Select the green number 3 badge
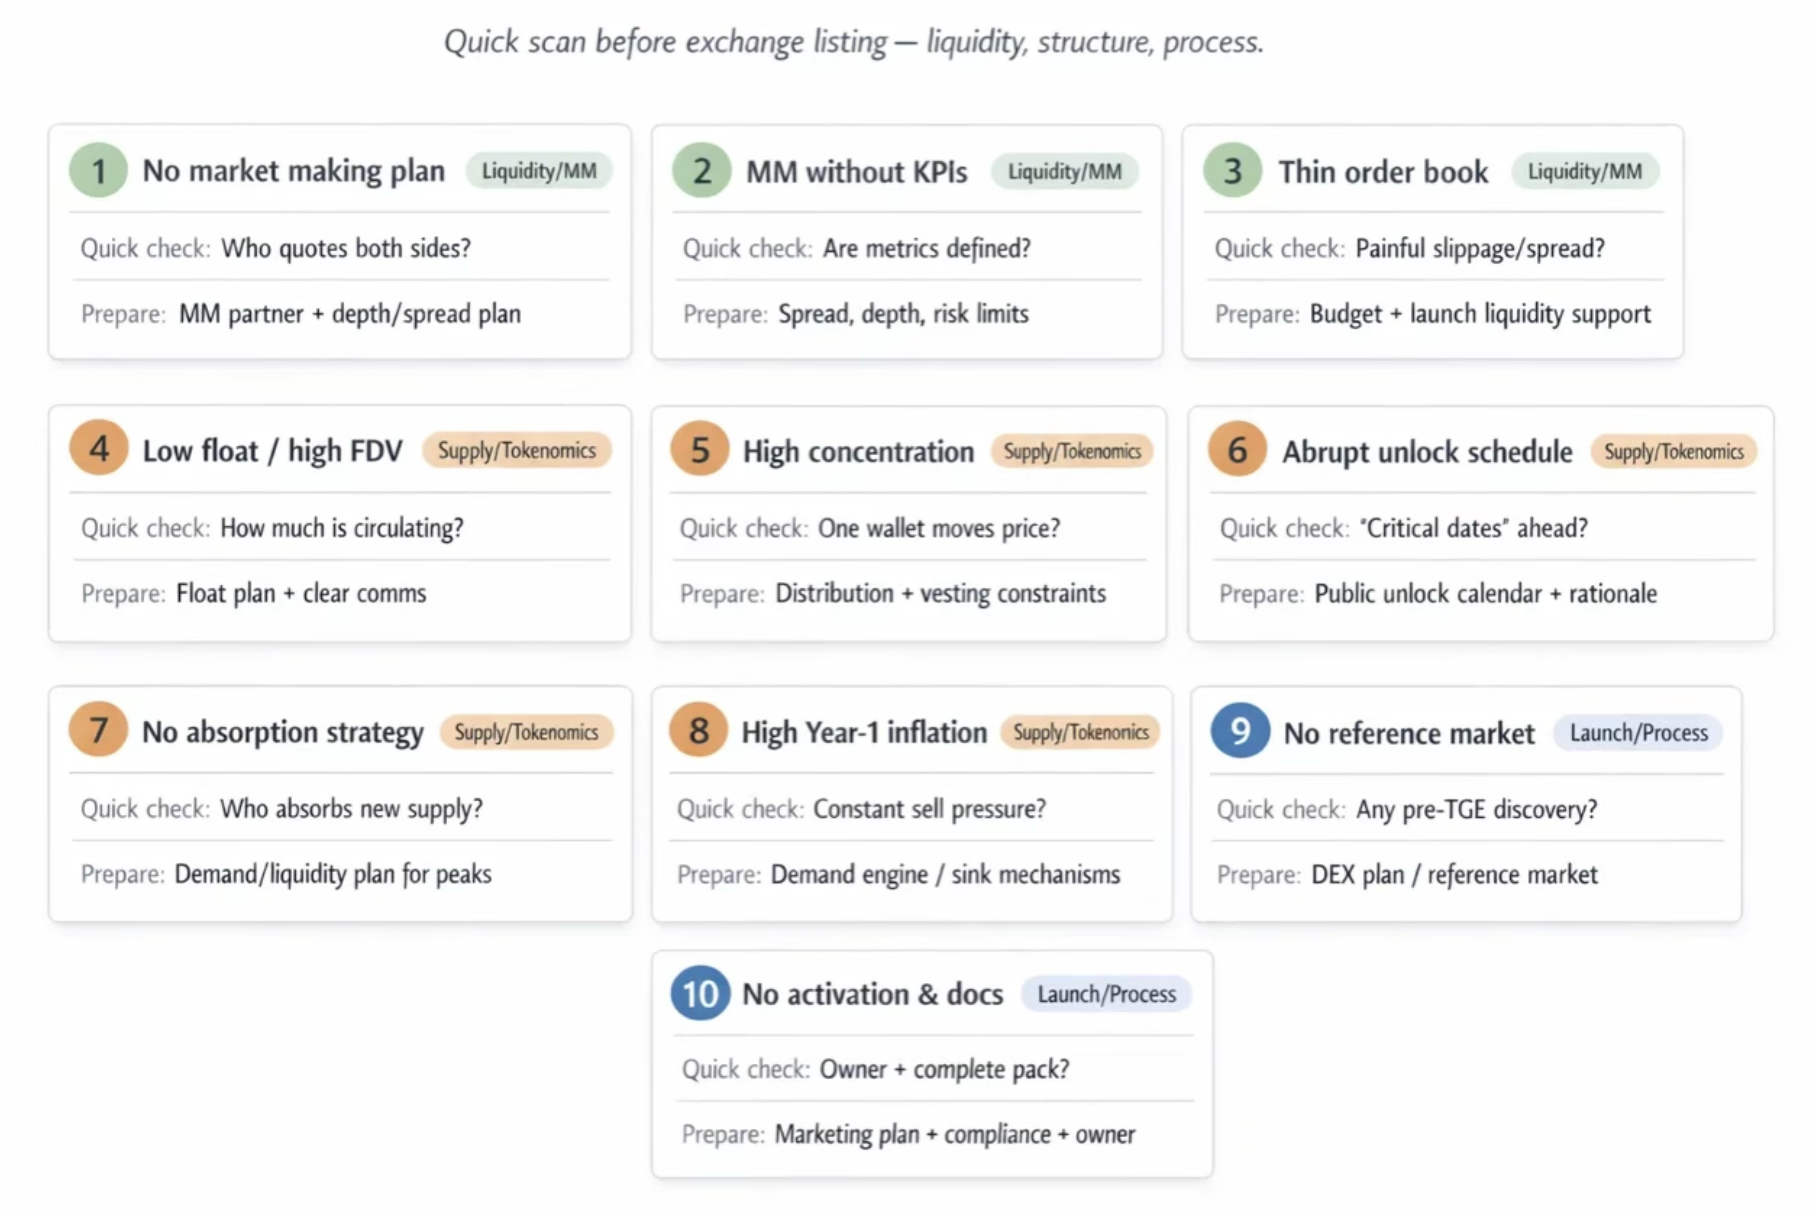This screenshot has width=1816, height=1216. pyautogui.click(x=1232, y=171)
